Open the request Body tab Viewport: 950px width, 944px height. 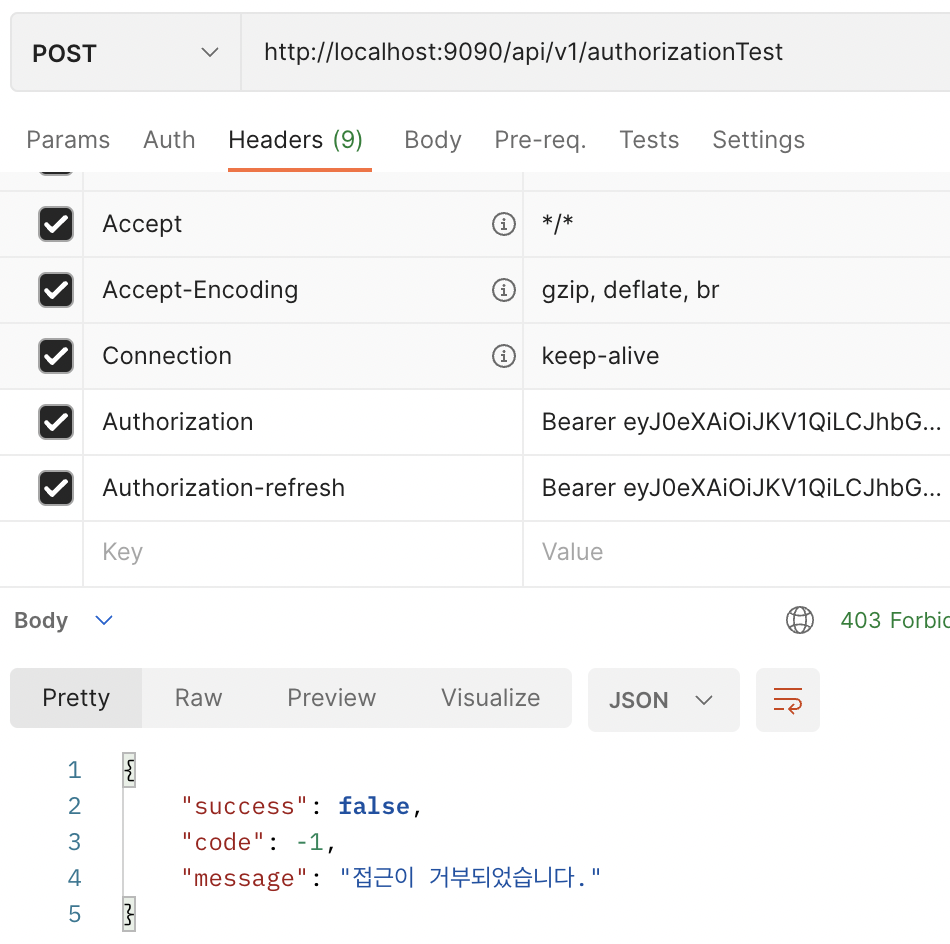[x=433, y=140]
